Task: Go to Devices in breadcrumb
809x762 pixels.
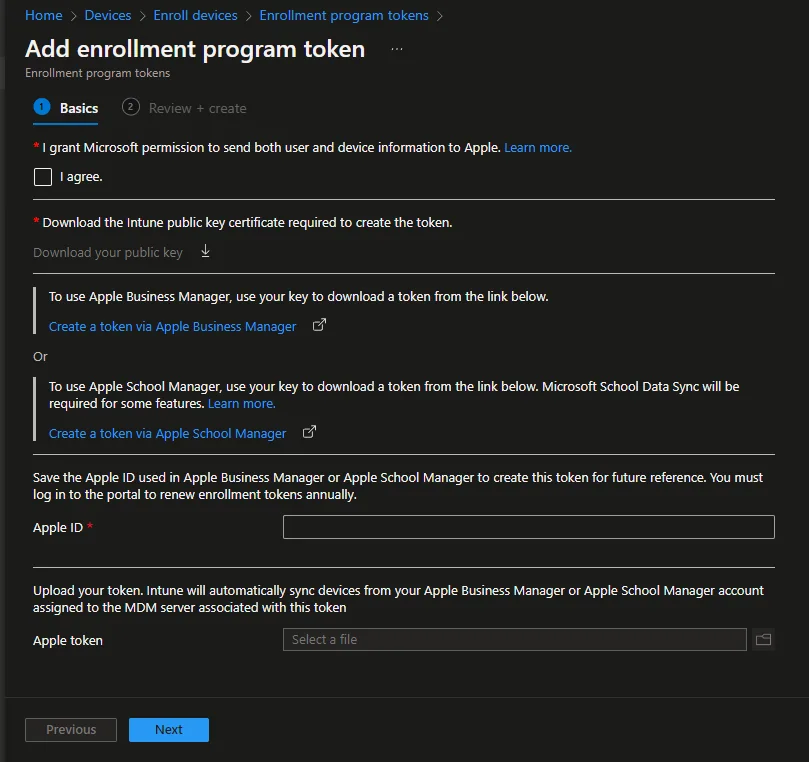Action: pyautogui.click(x=108, y=15)
